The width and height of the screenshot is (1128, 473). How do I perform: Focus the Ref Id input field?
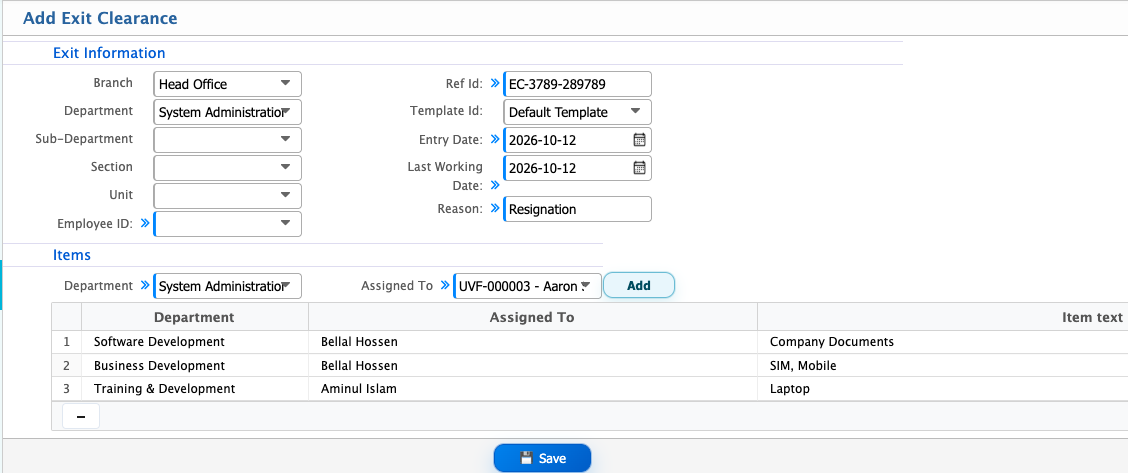(x=577, y=84)
